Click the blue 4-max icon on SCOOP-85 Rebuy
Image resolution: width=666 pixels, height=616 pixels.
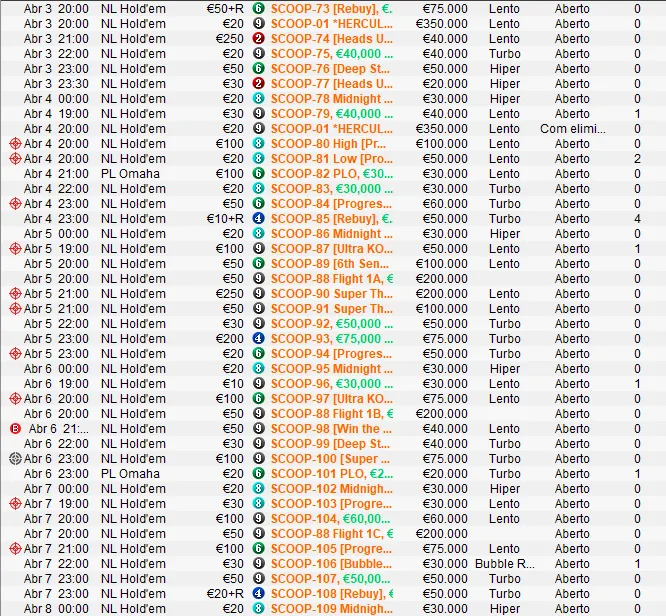[259, 219]
